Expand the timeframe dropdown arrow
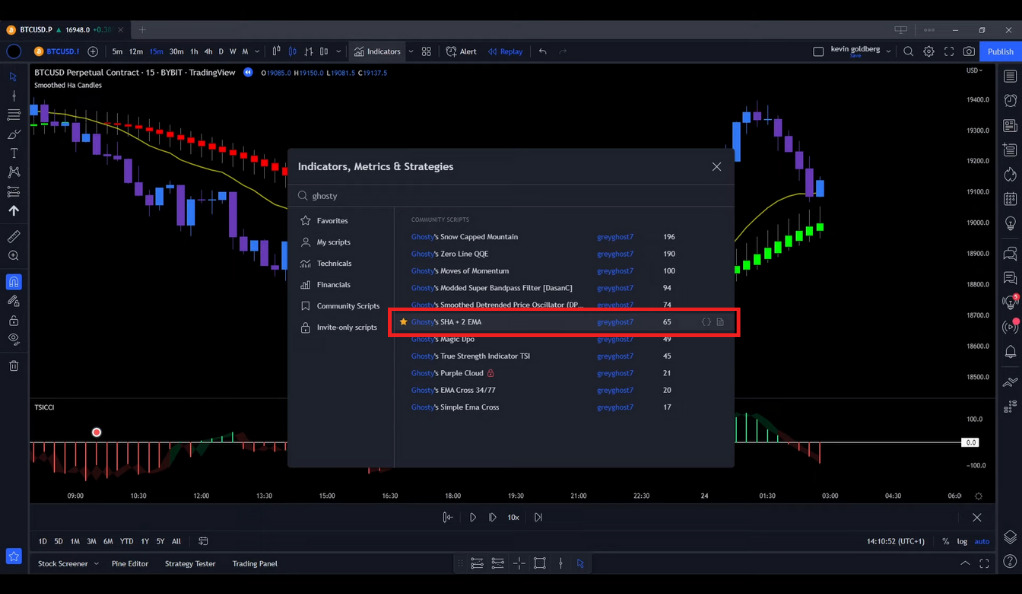Screen dimensions: 1022x594 (x=257, y=52)
